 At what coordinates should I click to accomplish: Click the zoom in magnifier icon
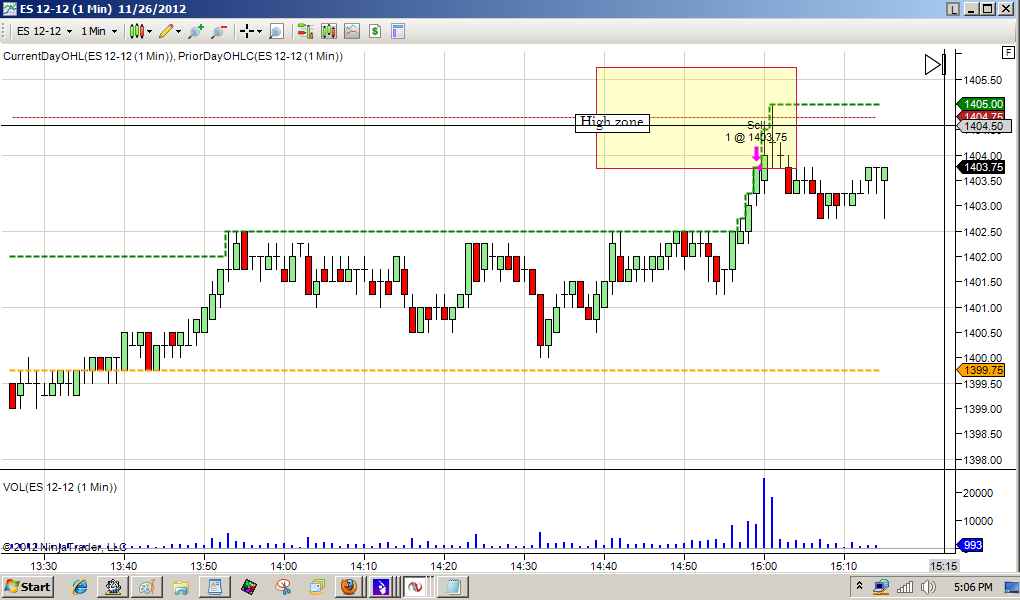(196, 31)
